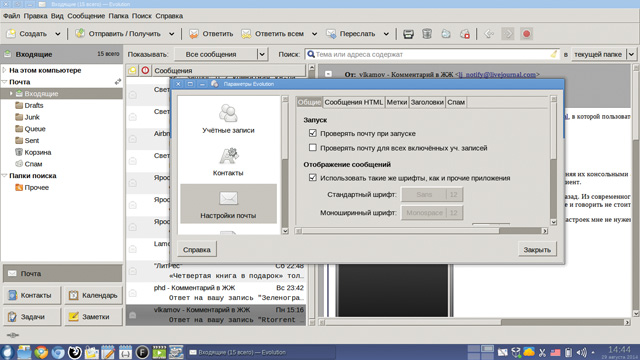Click the search field for subject or addresses

(x=433, y=54)
